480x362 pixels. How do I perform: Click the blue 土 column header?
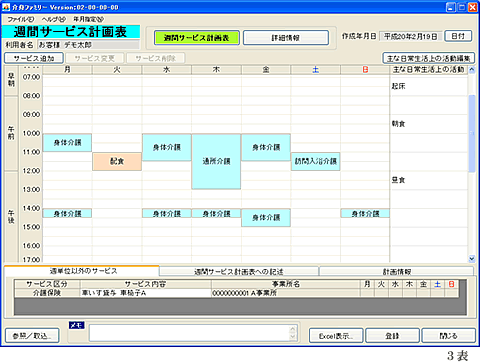coord(316,70)
